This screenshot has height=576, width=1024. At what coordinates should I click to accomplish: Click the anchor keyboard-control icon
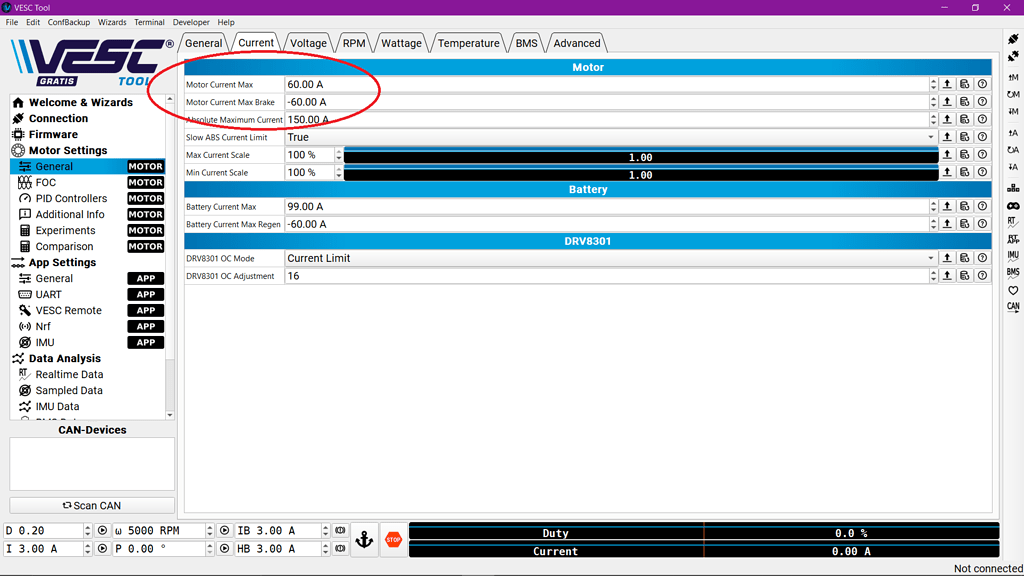click(x=365, y=538)
